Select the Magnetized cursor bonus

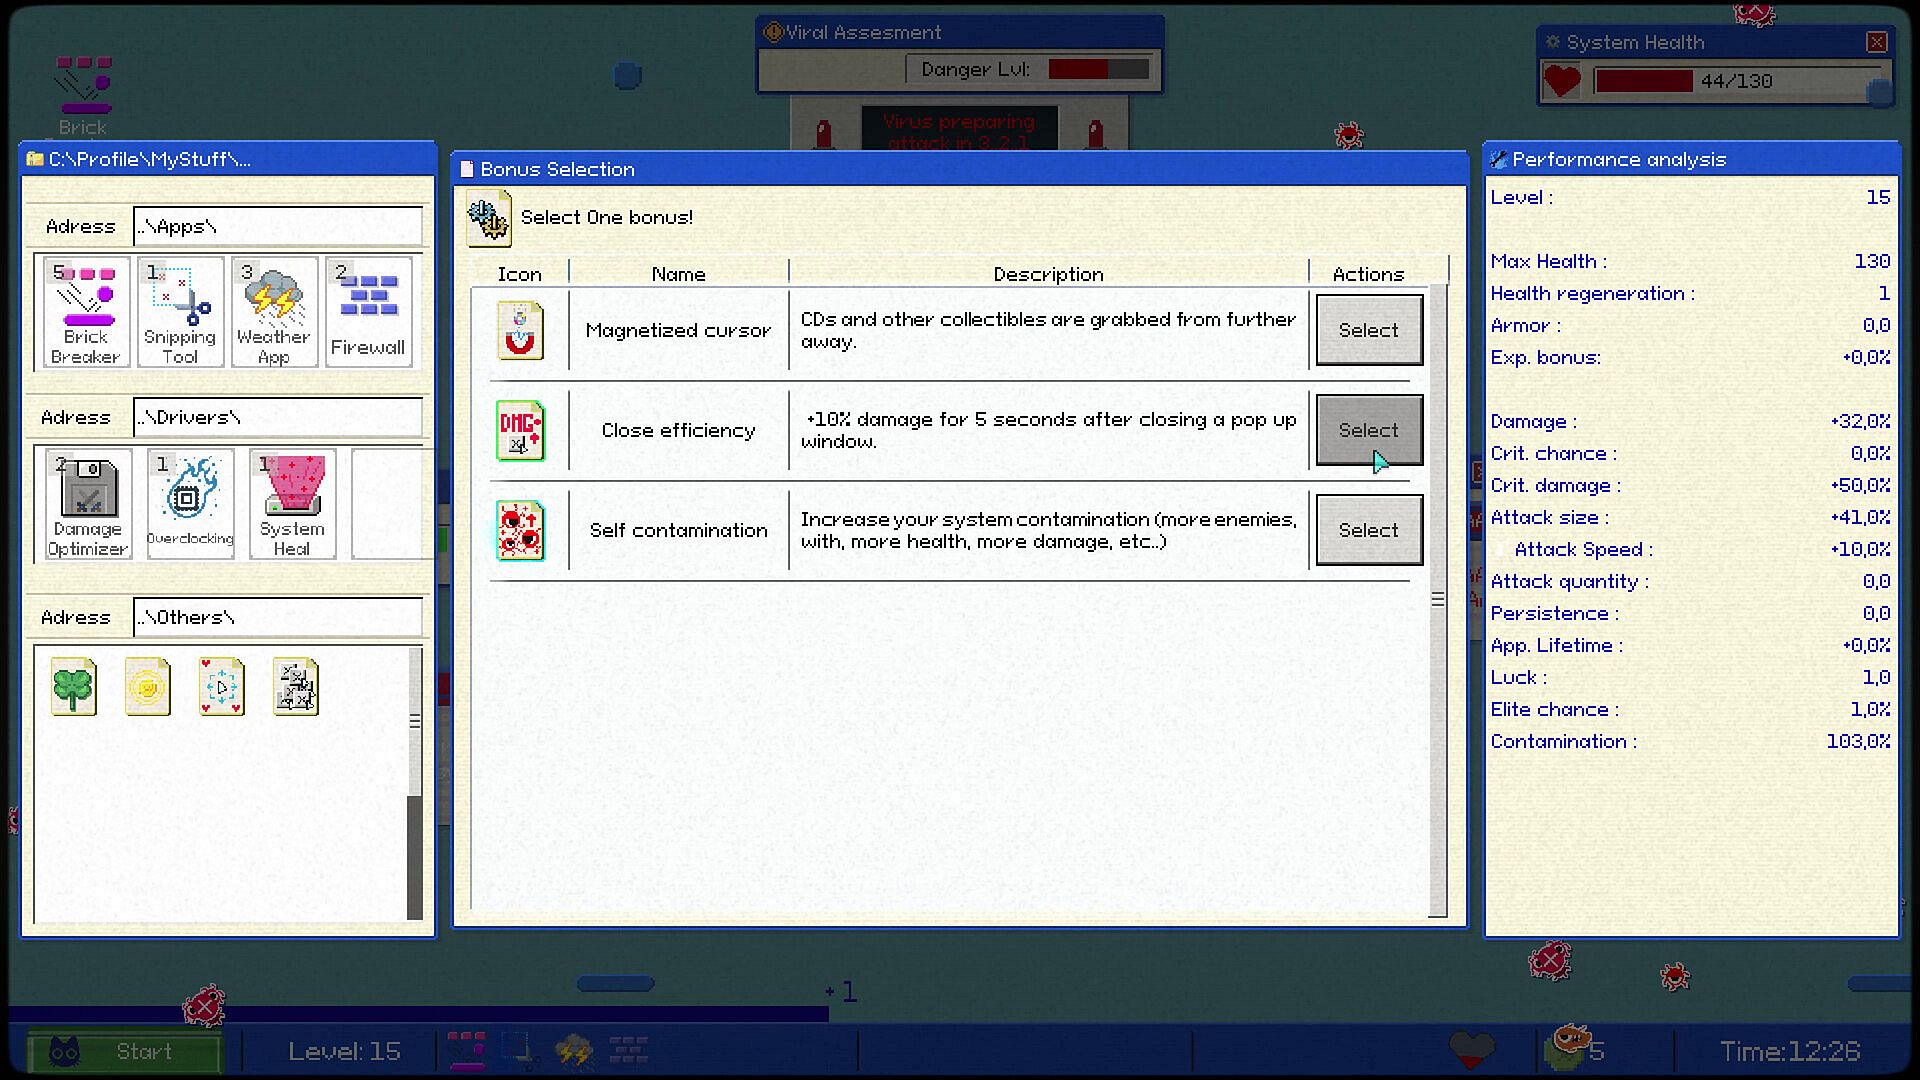pos(1369,330)
